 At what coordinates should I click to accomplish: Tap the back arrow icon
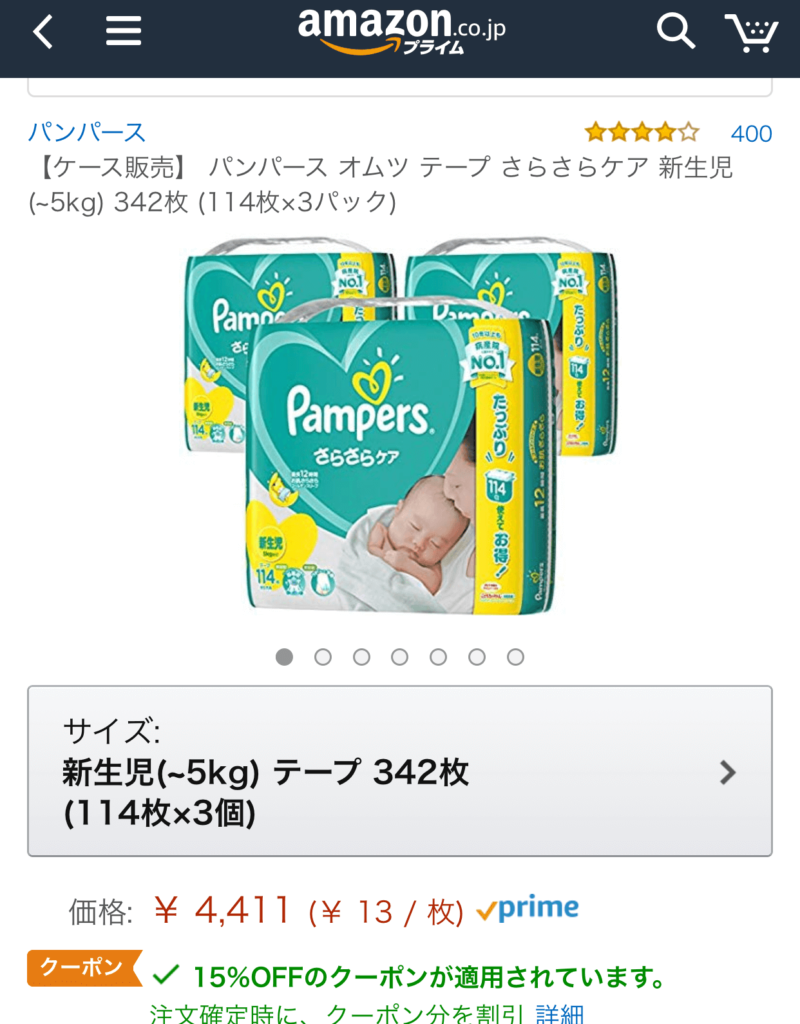(x=43, y=32)
